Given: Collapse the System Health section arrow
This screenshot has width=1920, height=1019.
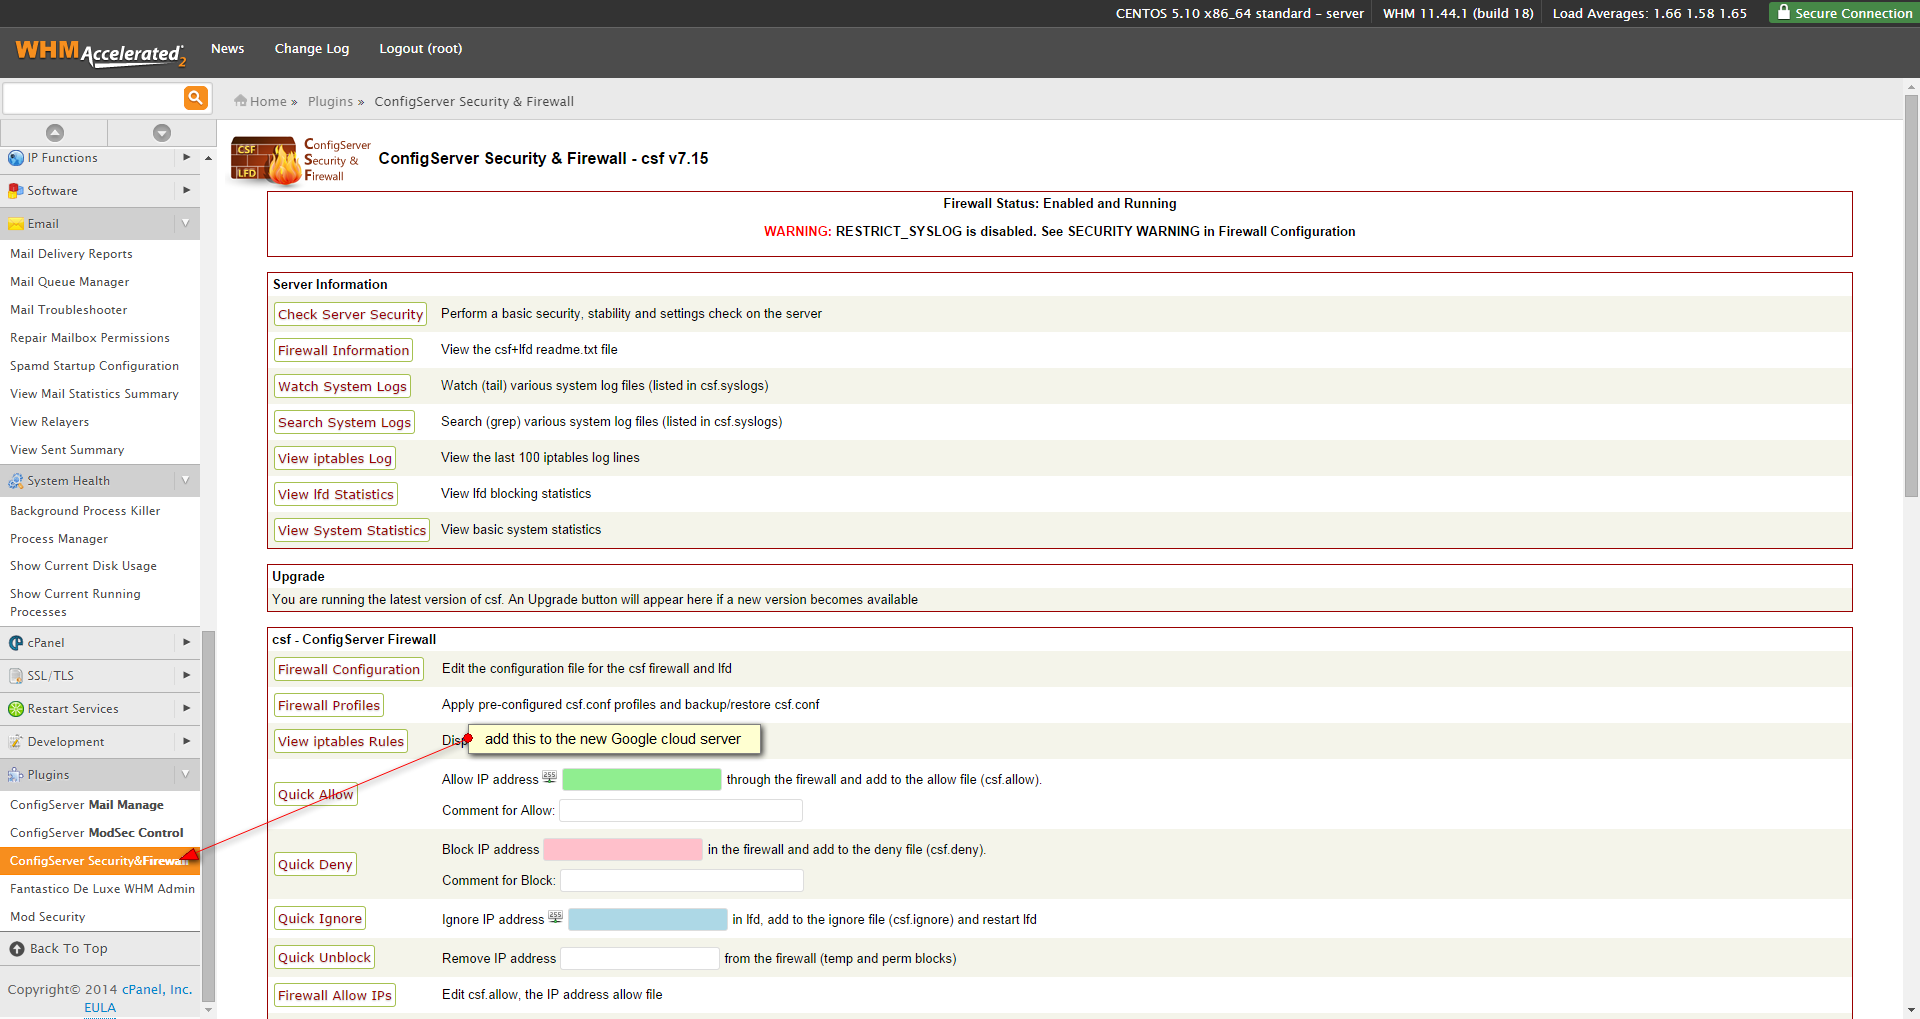Looking at the screenshot, I should (186, 480).
